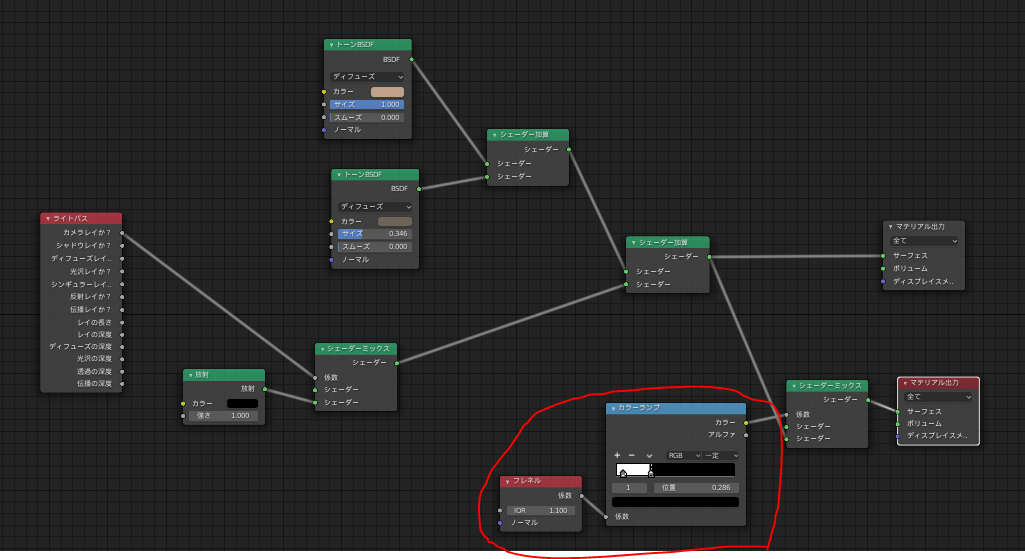
Task: Click ボリューム socket of dark-header マテリアル出力
Action: click(883, 269)
